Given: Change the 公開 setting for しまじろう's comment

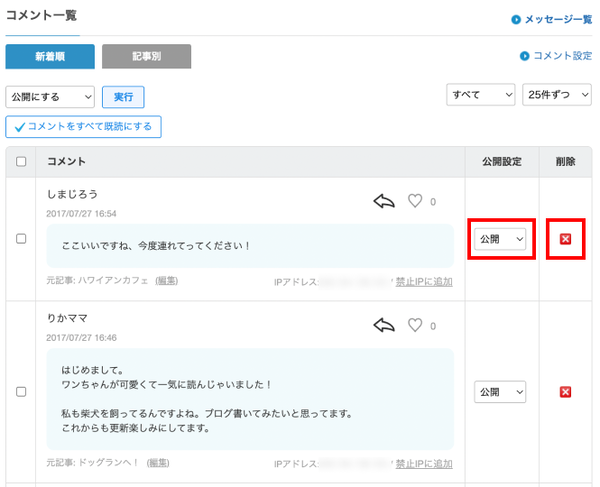Looking at the screenshot, I should pyautogui.click(x=500, y=239).
